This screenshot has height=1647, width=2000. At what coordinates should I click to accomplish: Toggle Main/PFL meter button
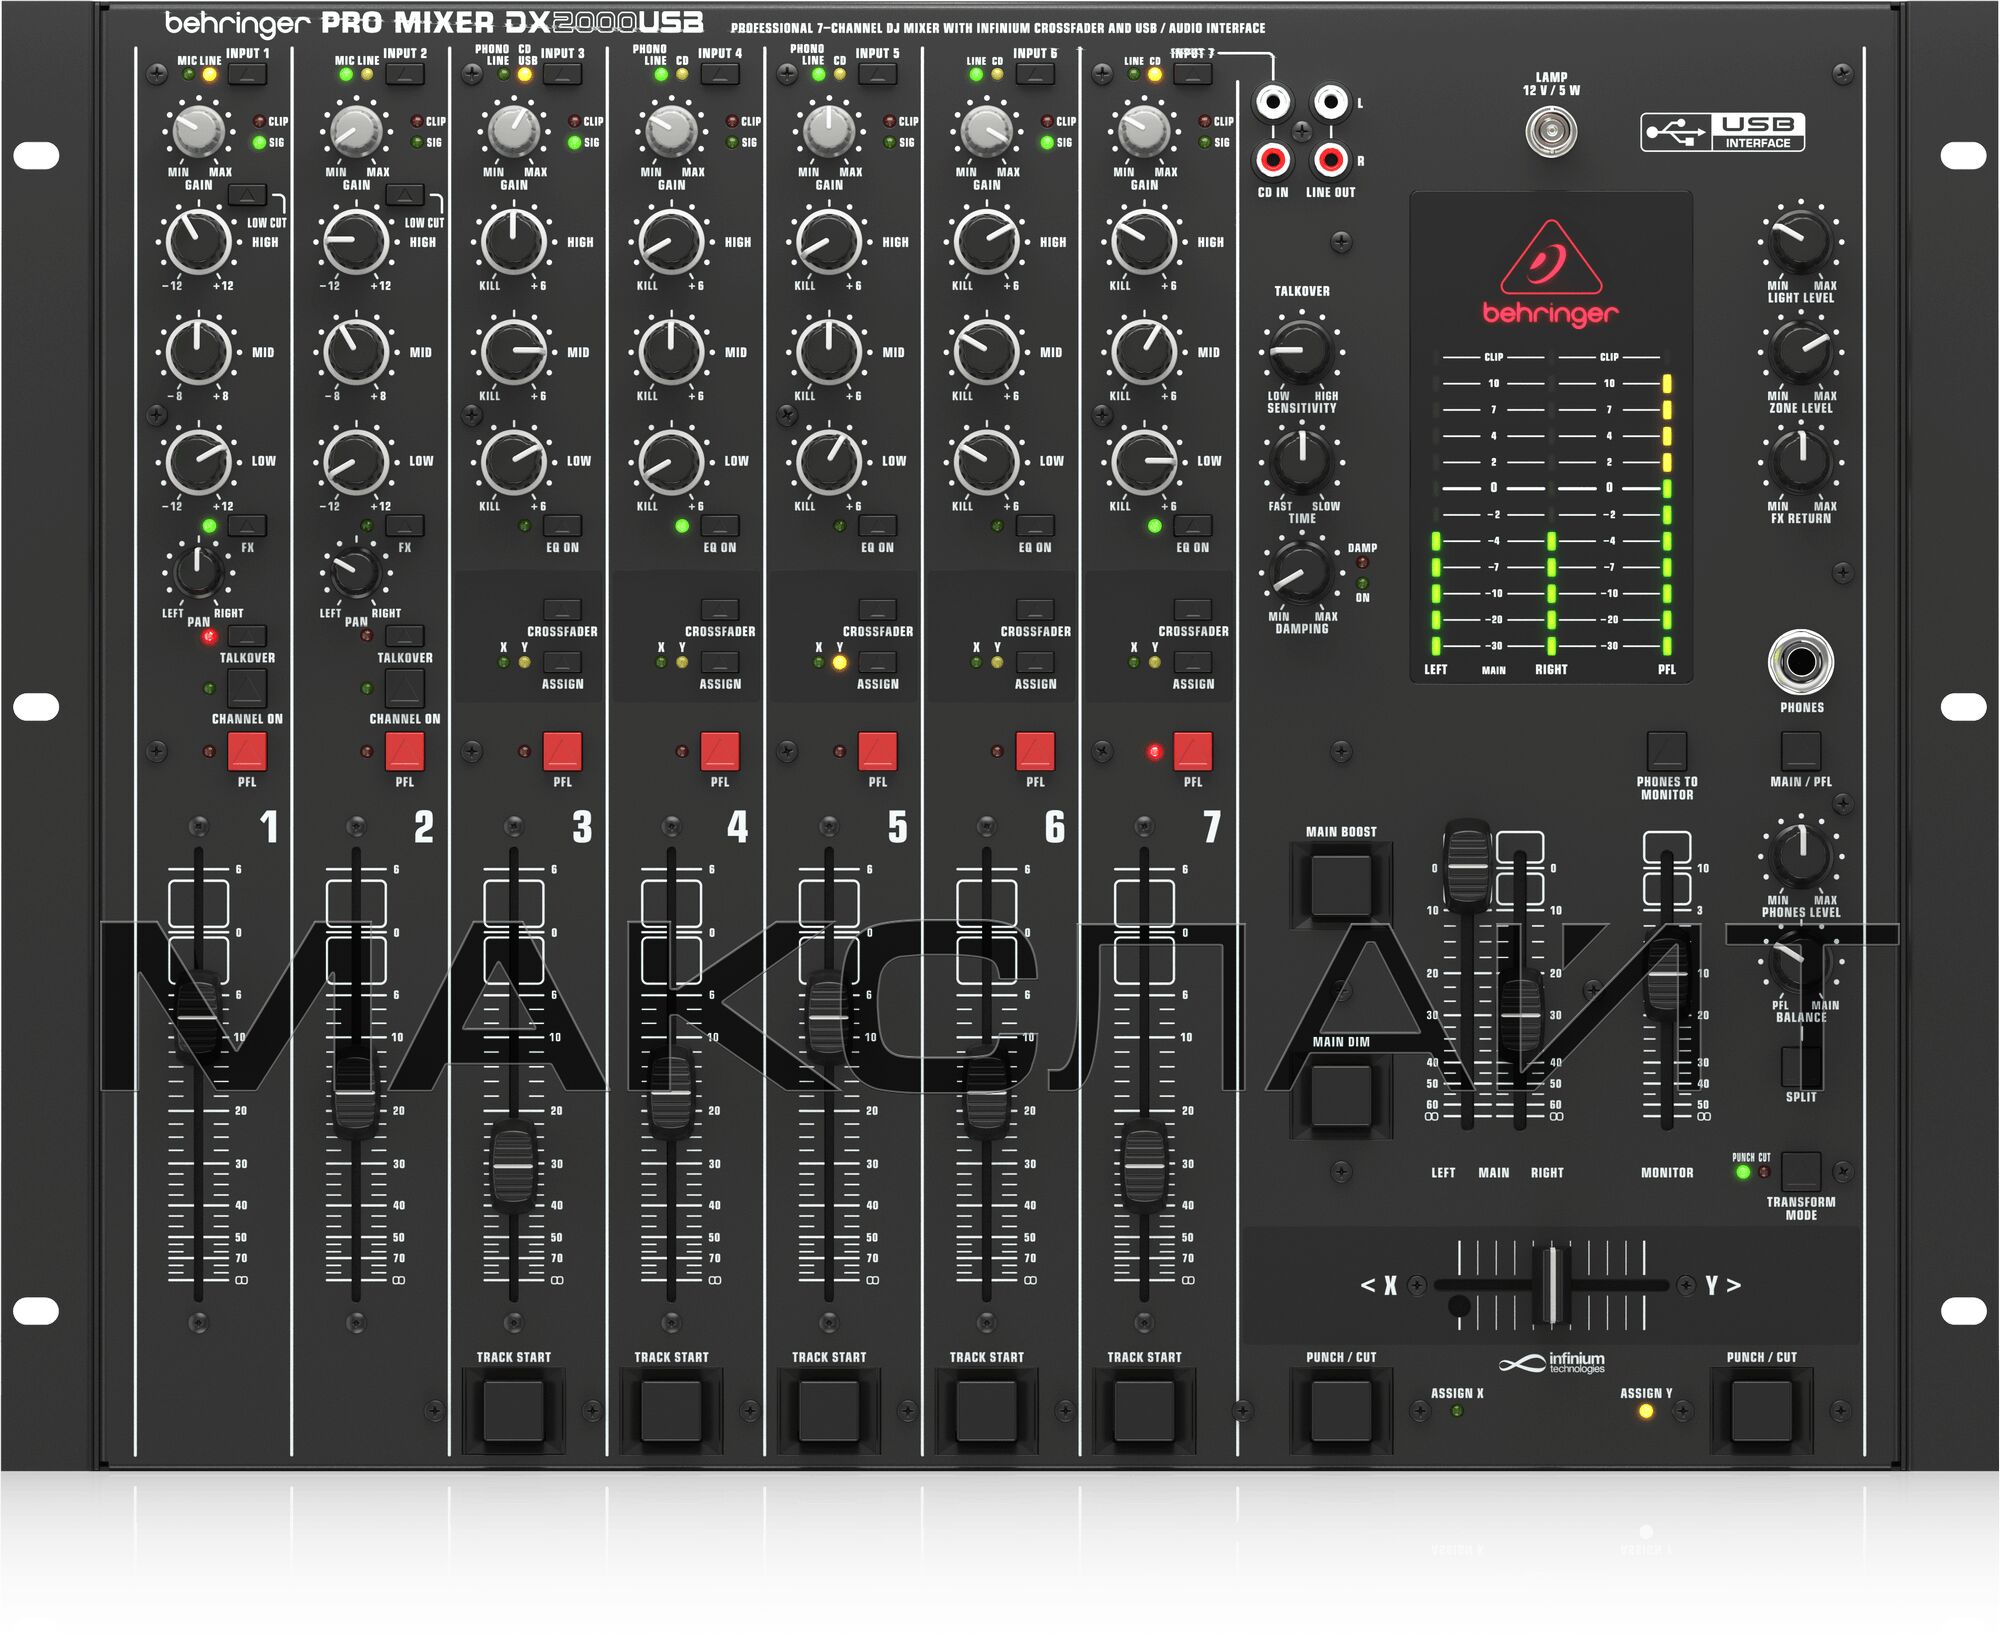coord(1801,751)
